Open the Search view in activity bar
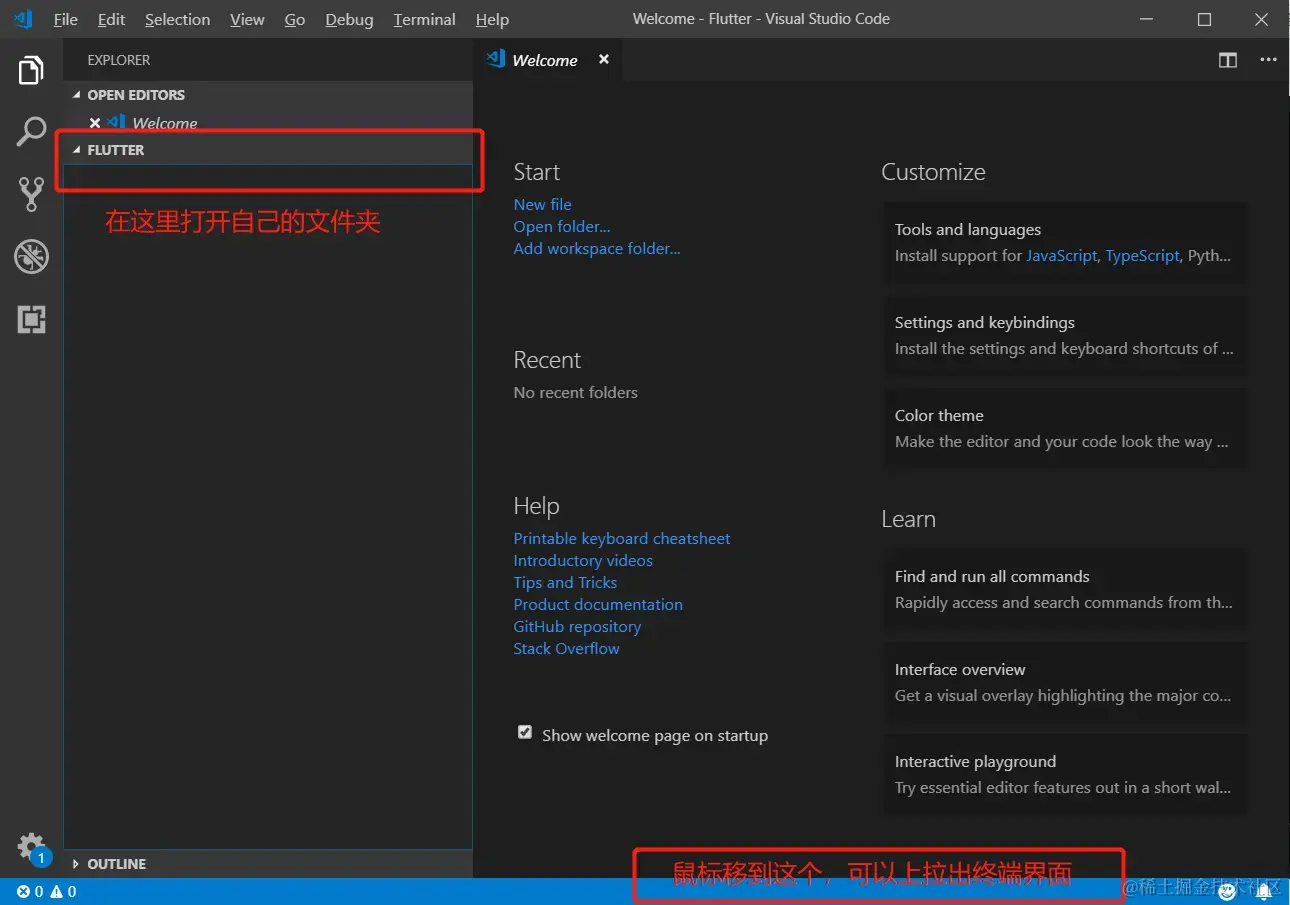The height and width of the screenshot is (905, 1290). (31, 132)
